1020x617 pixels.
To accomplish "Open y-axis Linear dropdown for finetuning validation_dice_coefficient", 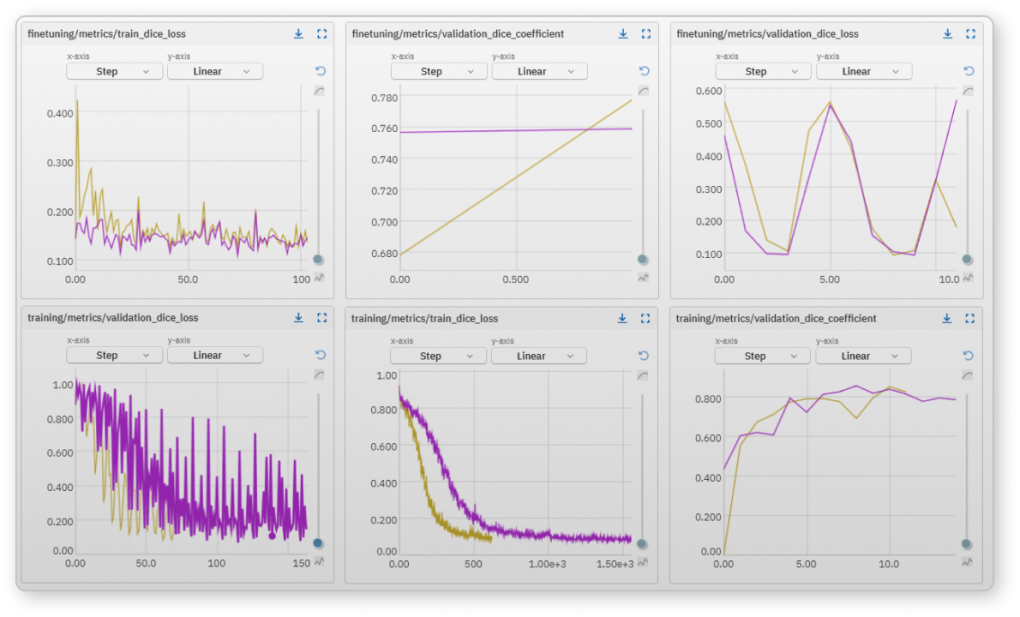I will (x=540, y=72).
